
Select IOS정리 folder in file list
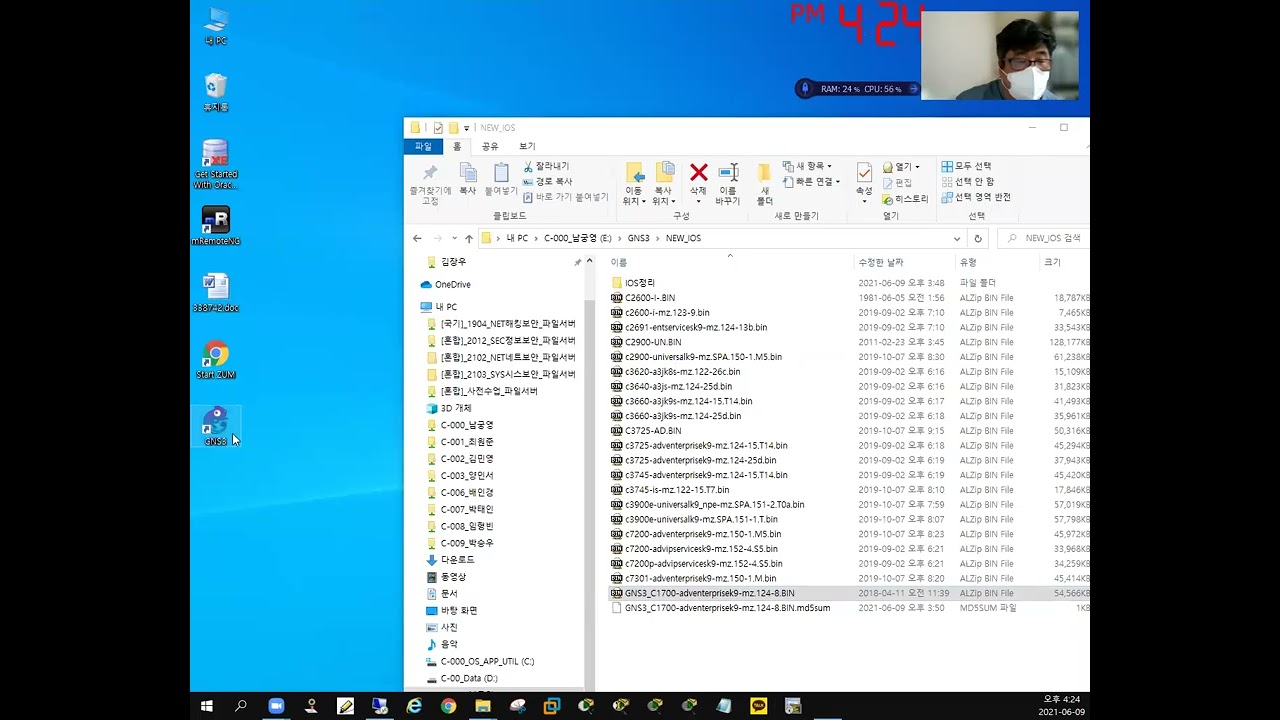pos(640,283)
